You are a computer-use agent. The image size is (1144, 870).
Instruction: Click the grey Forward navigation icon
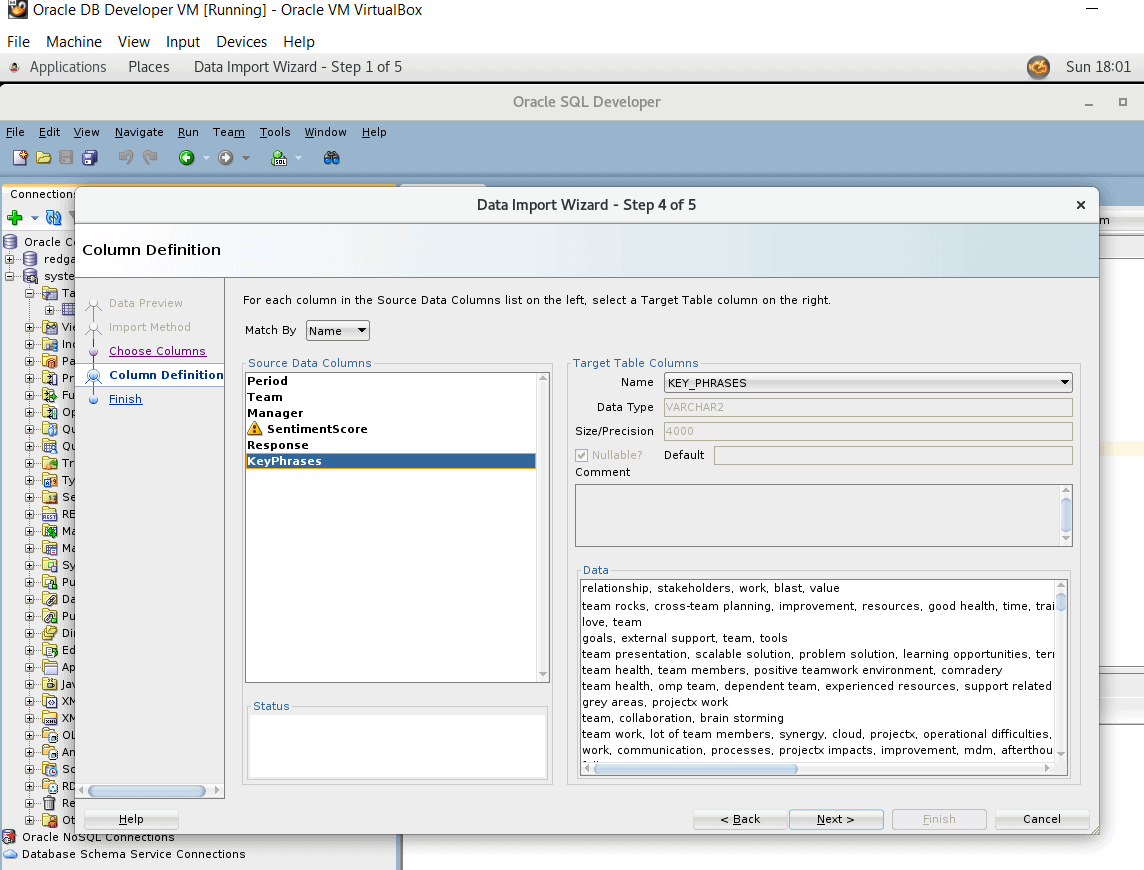tap(226, 158)
